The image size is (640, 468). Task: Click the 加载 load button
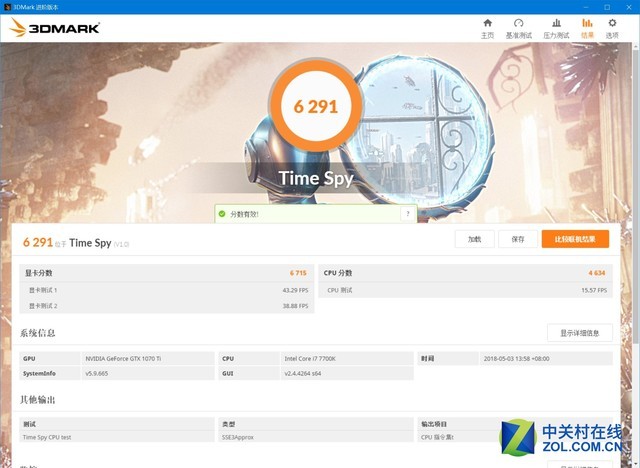(474, 239)
